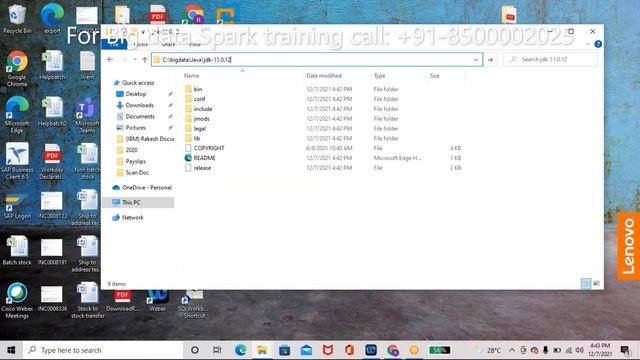Open the File ribbon tab

coord(114,44)
